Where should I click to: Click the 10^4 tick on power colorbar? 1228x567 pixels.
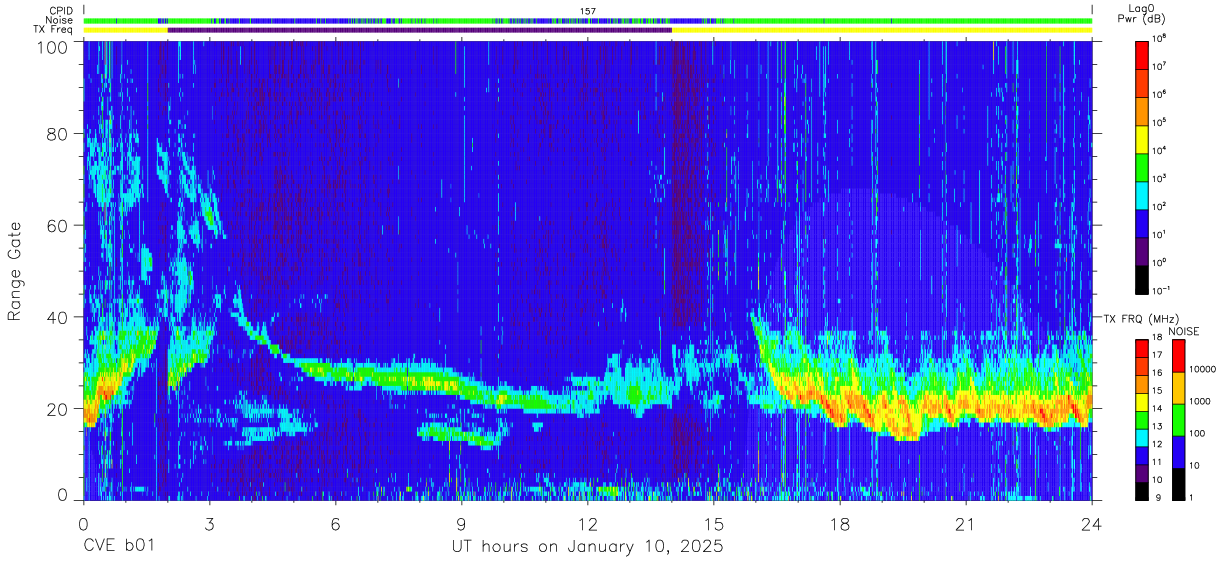tap(1160, 150)
